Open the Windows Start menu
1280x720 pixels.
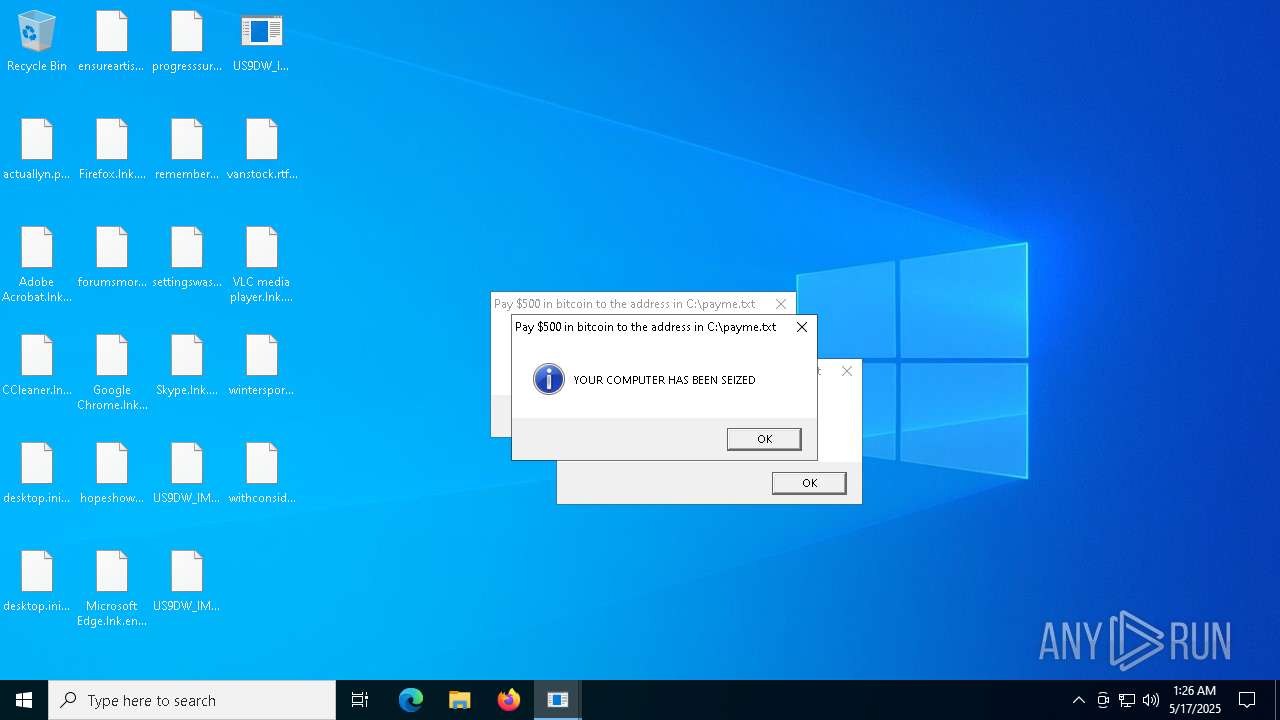24,700
